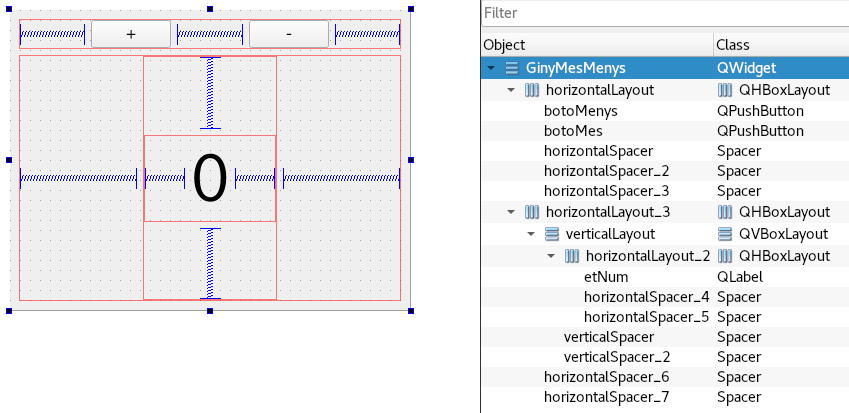The height and width of the screenshot is (413, 849).
Task: Sort by the Object column header
Action: (596, 45)
